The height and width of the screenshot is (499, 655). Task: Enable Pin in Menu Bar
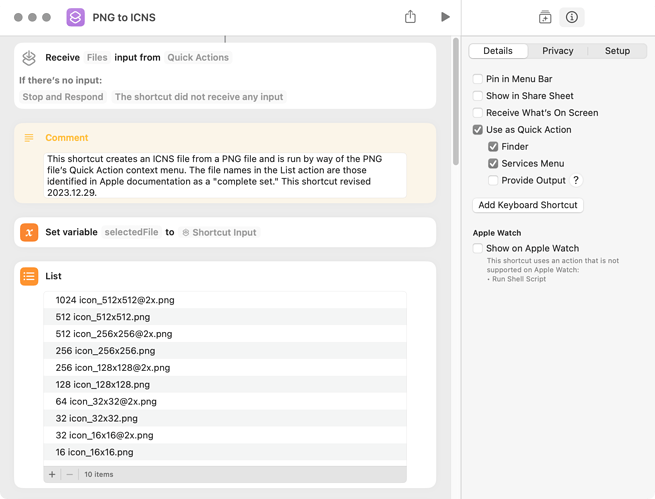[x=478, y=79]
